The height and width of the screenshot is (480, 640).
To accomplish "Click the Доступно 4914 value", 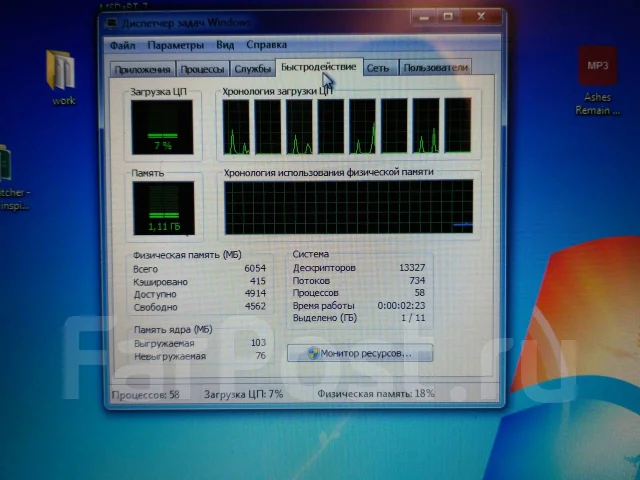I will (256, 293).
